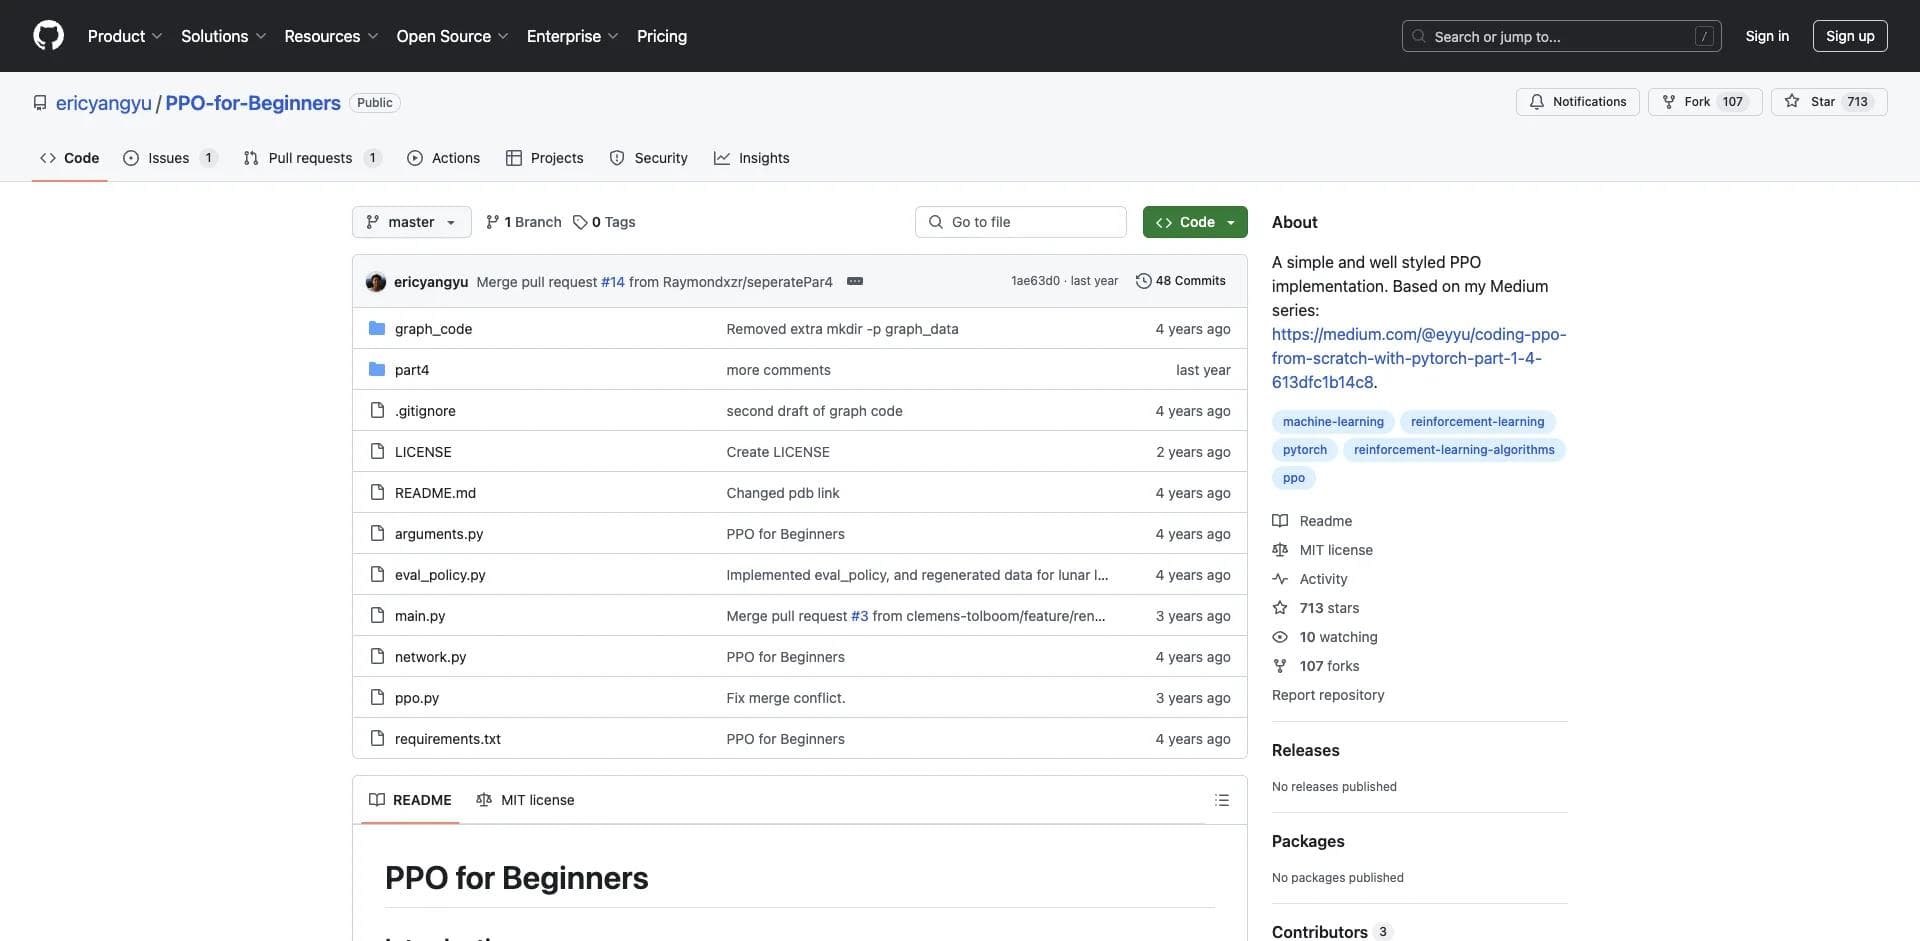Select the README tab in file panel

[410, 800]
